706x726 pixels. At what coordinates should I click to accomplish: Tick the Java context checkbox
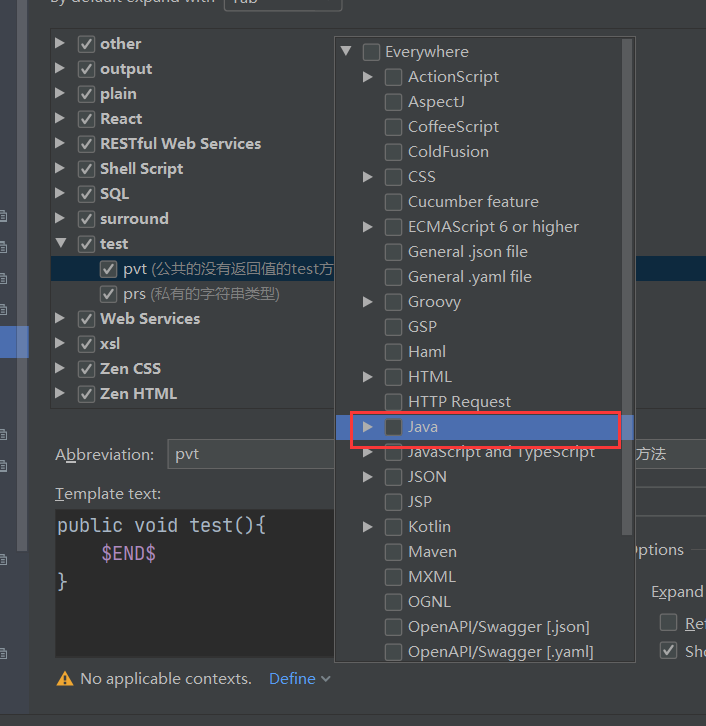[394, 427]
